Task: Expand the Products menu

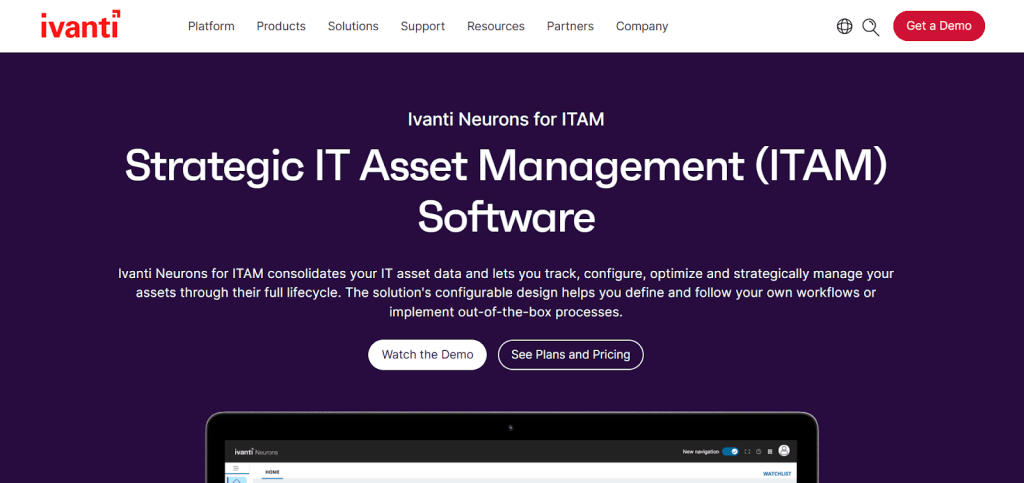Action: 281,26
